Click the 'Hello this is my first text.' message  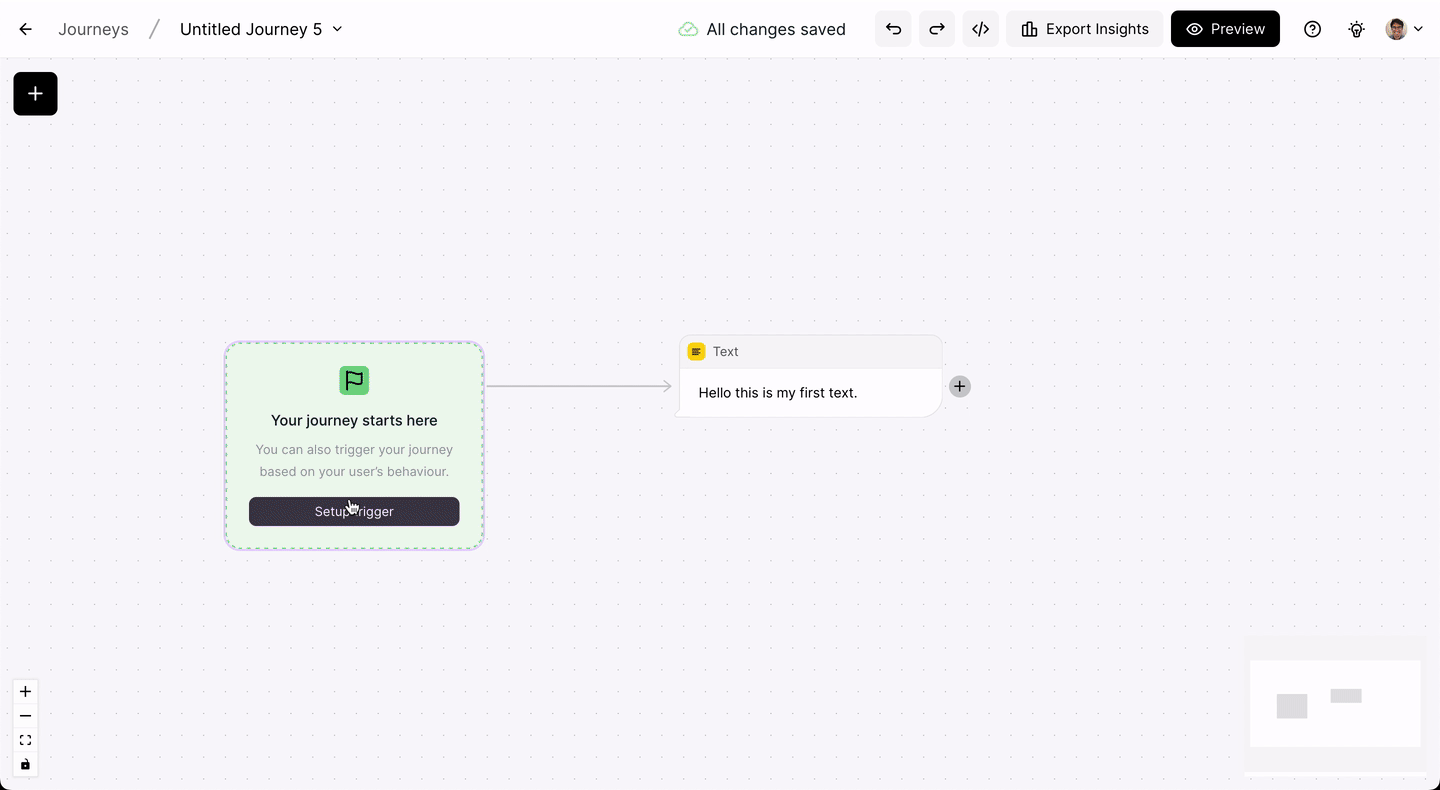pos(778,393)
